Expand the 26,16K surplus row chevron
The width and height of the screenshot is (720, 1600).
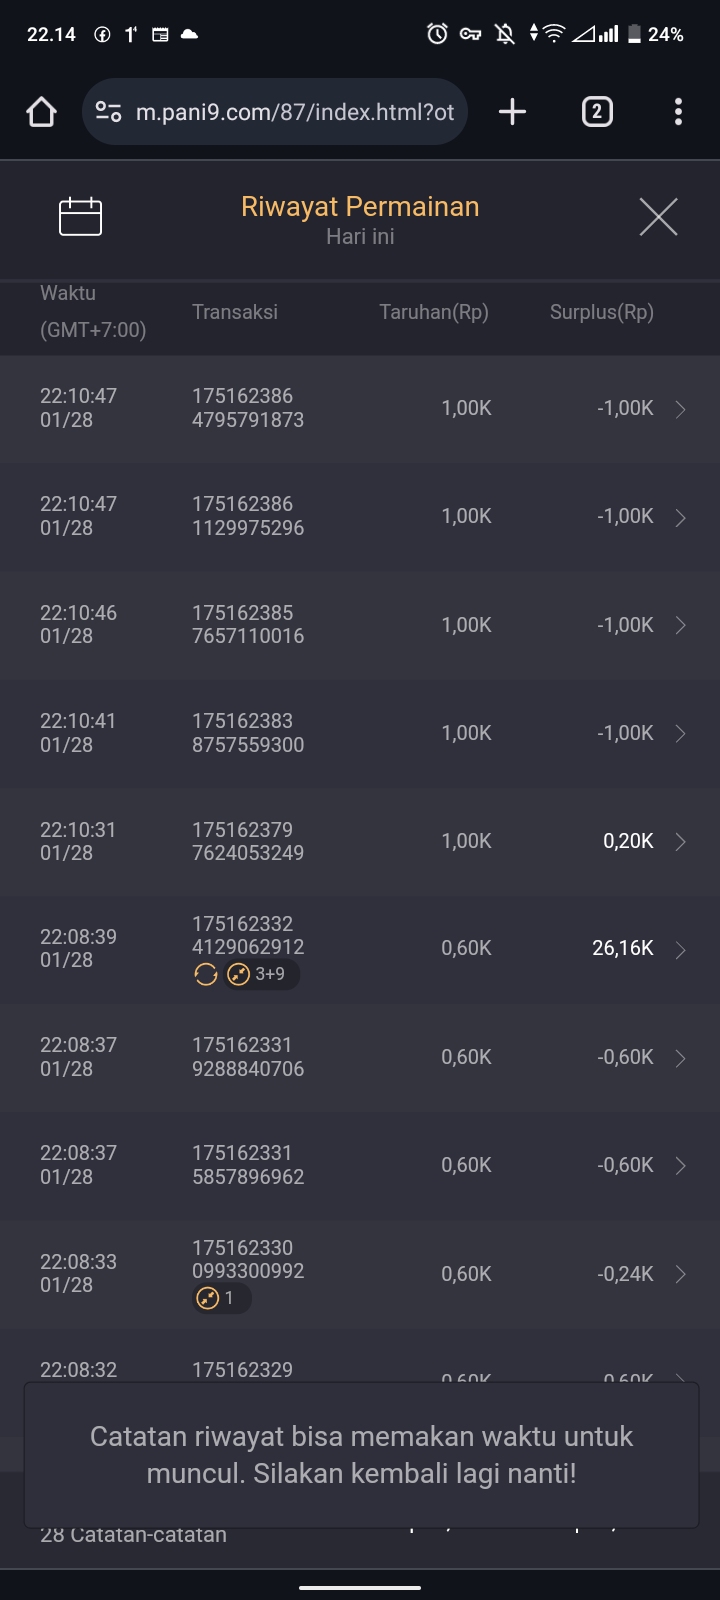tap(680, 950)
